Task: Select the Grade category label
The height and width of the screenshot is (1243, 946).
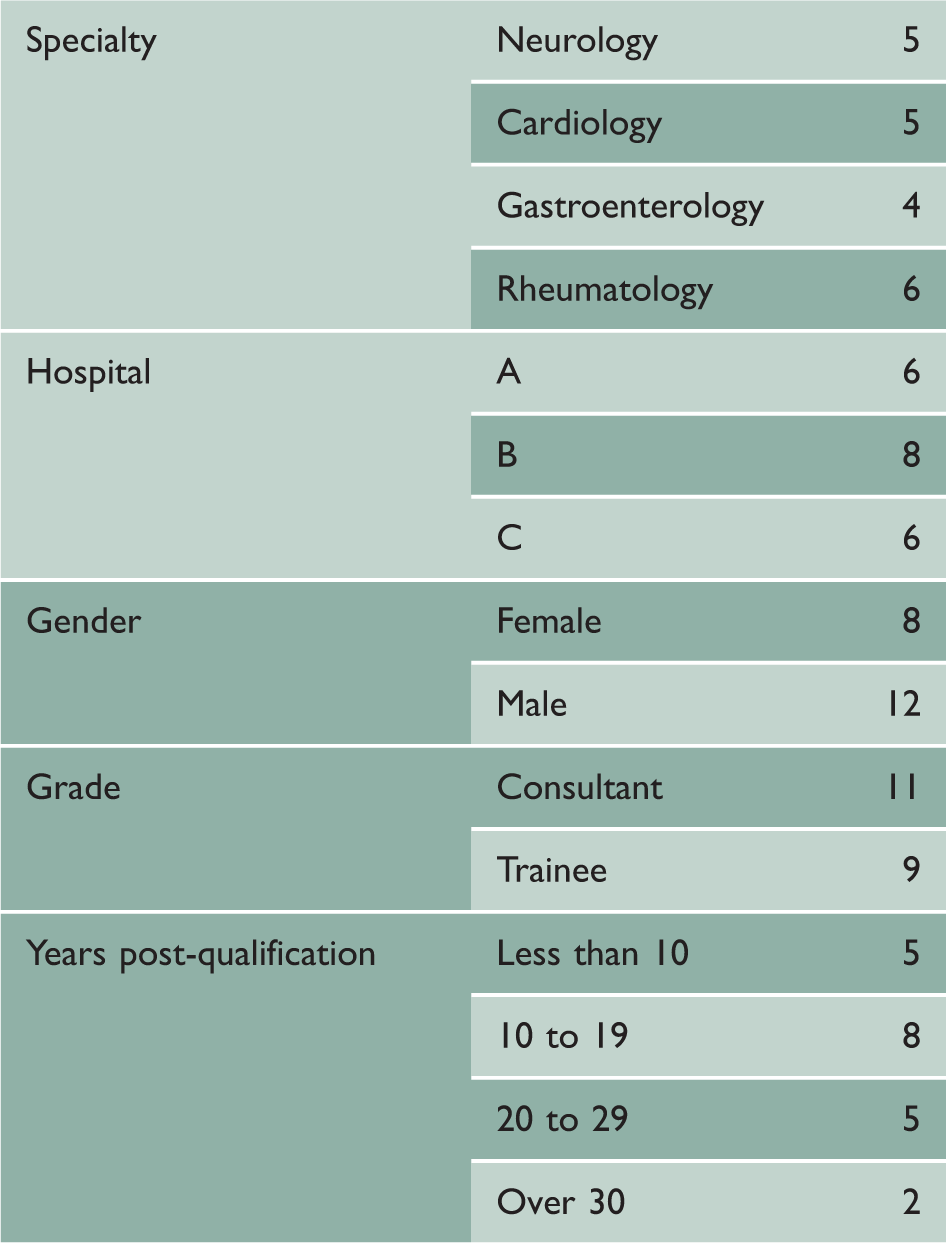Action: point(73,787)
